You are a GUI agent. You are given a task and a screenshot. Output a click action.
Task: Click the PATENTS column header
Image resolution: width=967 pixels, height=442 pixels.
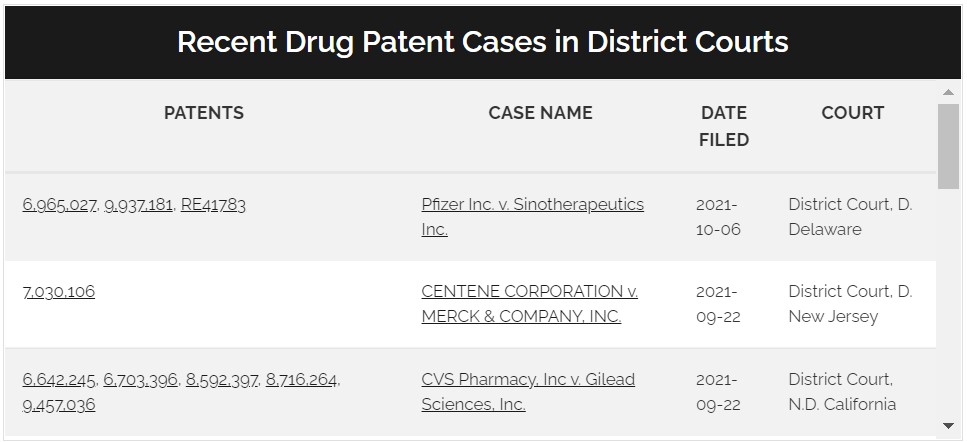(204, 113)
